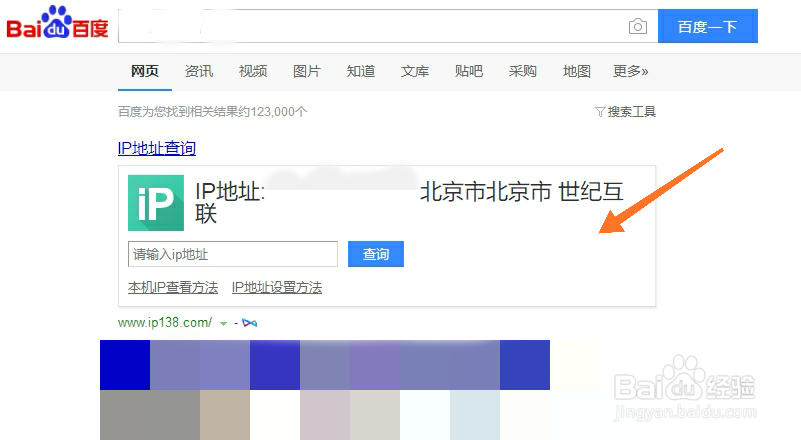
Task: Open the 地图 tab
Action: pyautogui.click(x=577, y=71)
